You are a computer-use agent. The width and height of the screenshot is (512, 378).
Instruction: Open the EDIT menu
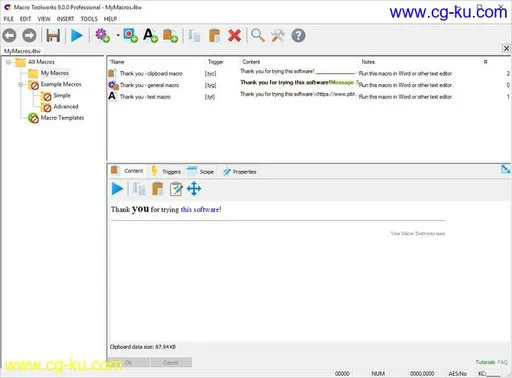pos(25,19)
